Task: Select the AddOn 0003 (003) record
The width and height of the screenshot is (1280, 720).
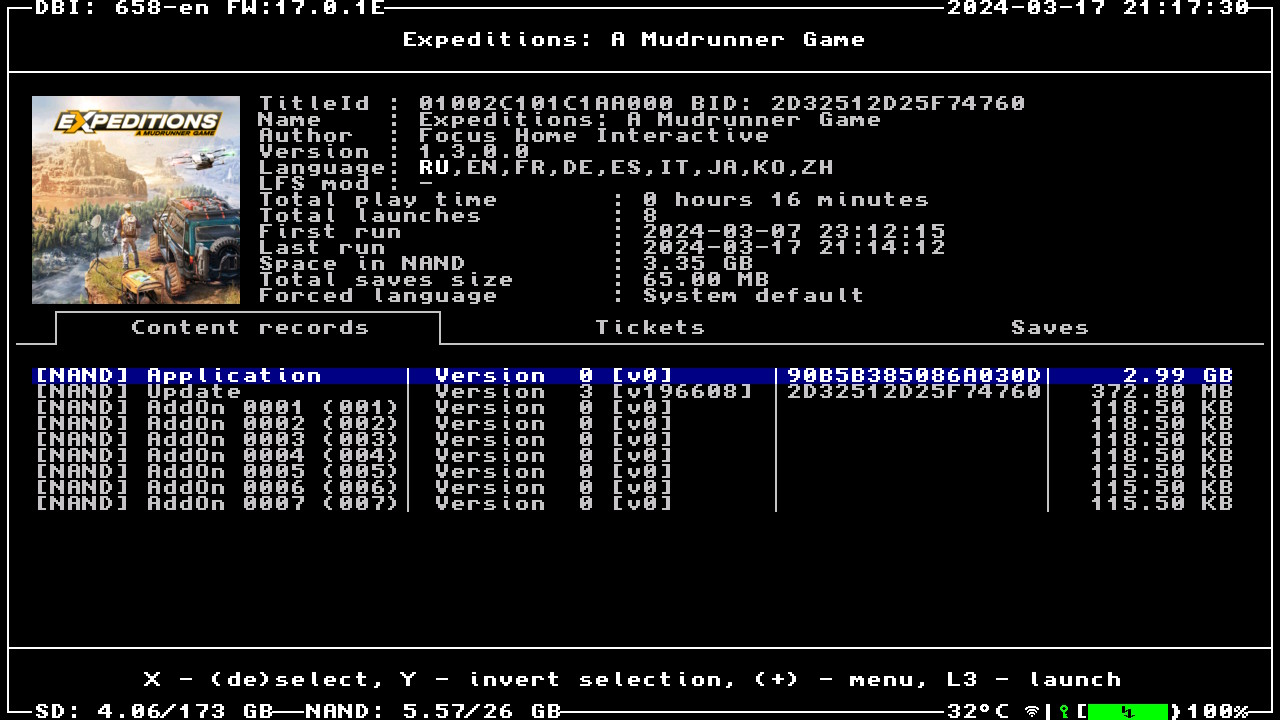Action: tap(633, 440)
